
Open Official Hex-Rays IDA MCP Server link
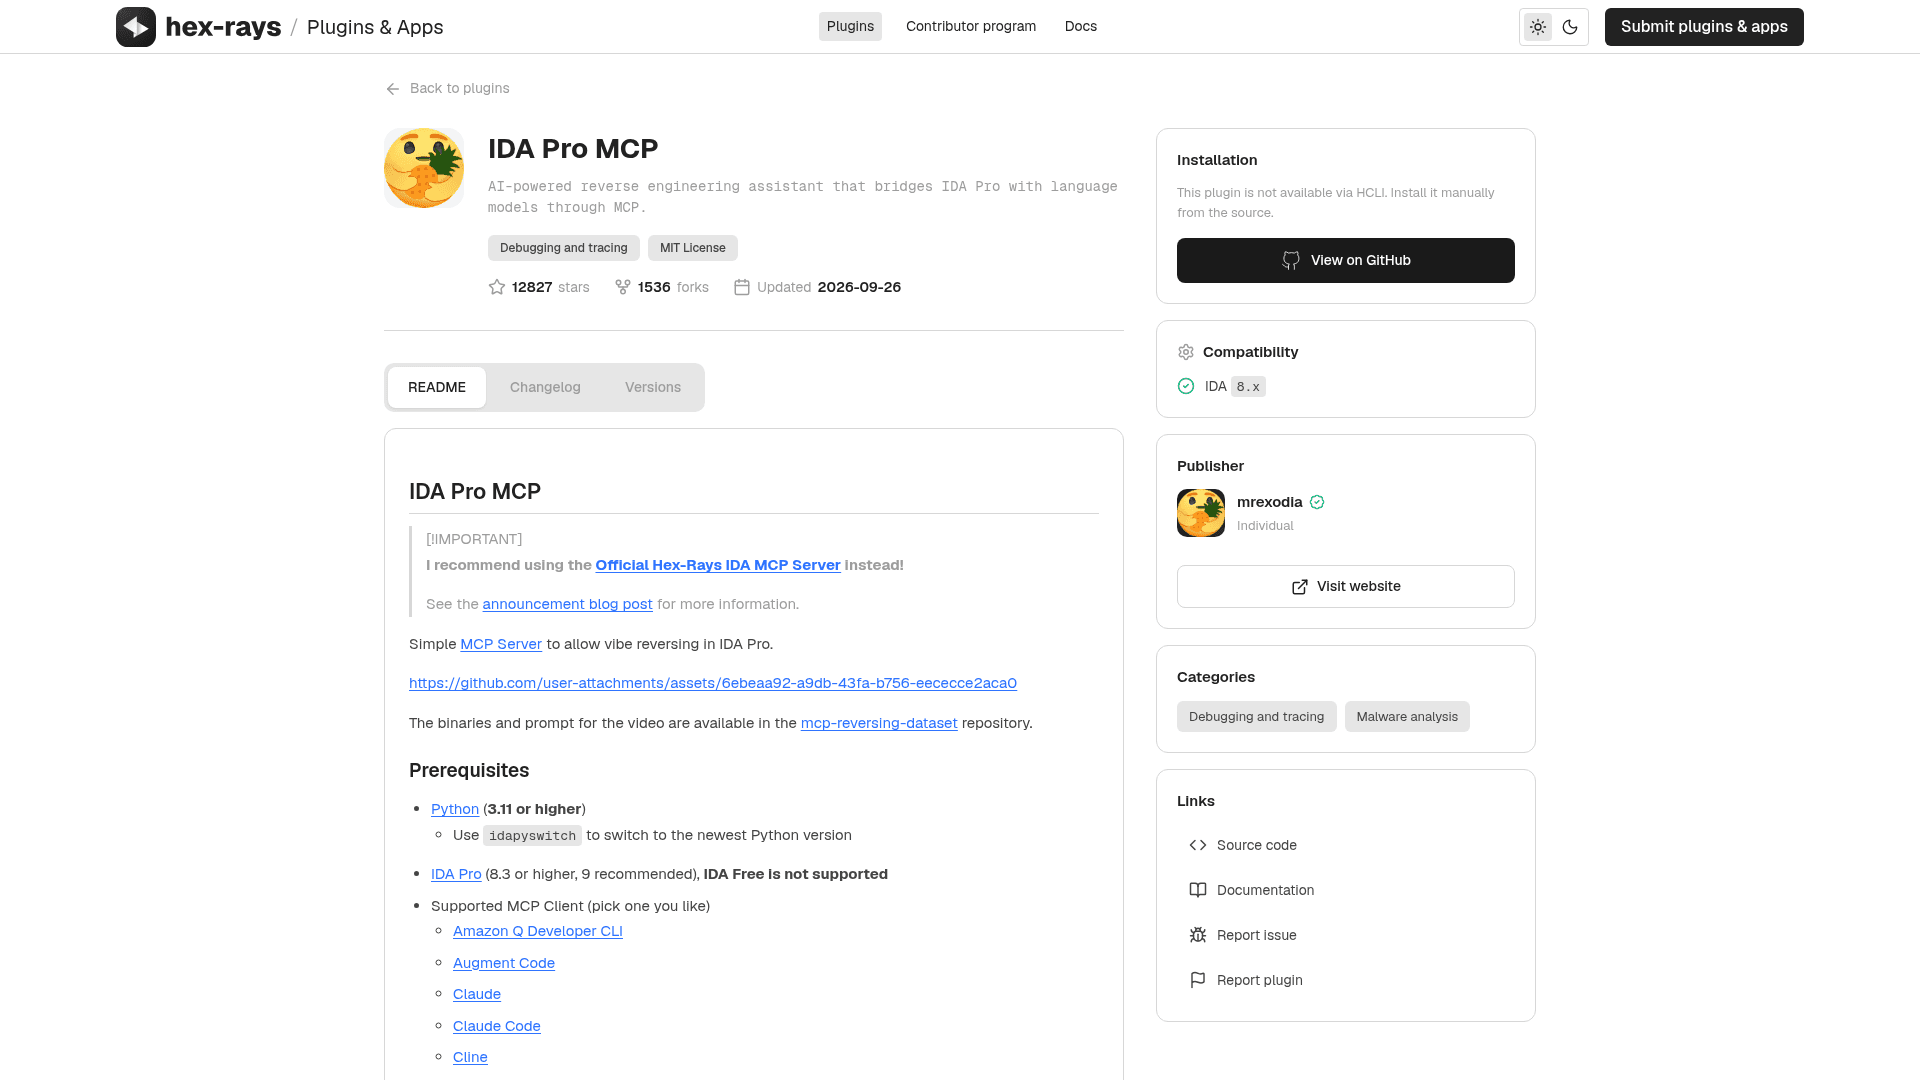pyautogui.click(x=718, y=565)
